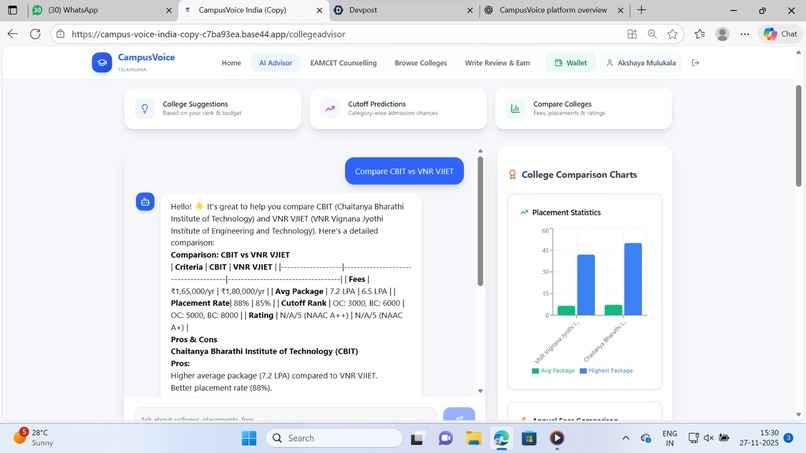Open the Copilot Chat button
The image size is (806, 453).
coord(780,34)
